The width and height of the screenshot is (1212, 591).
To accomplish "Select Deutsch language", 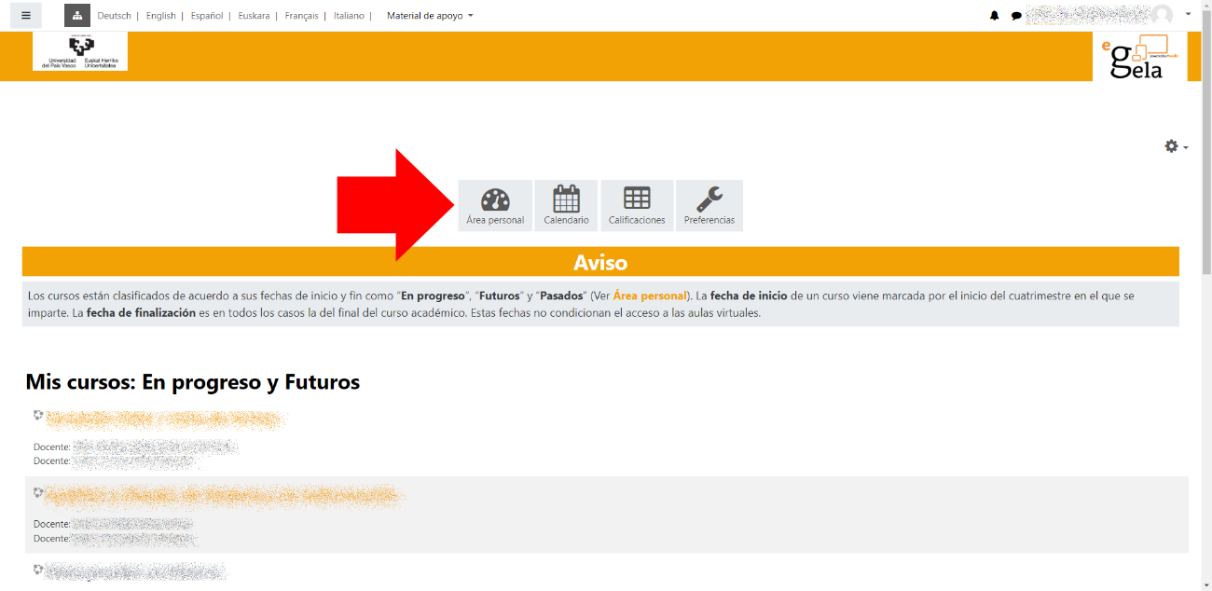I will tap(114, 16).
